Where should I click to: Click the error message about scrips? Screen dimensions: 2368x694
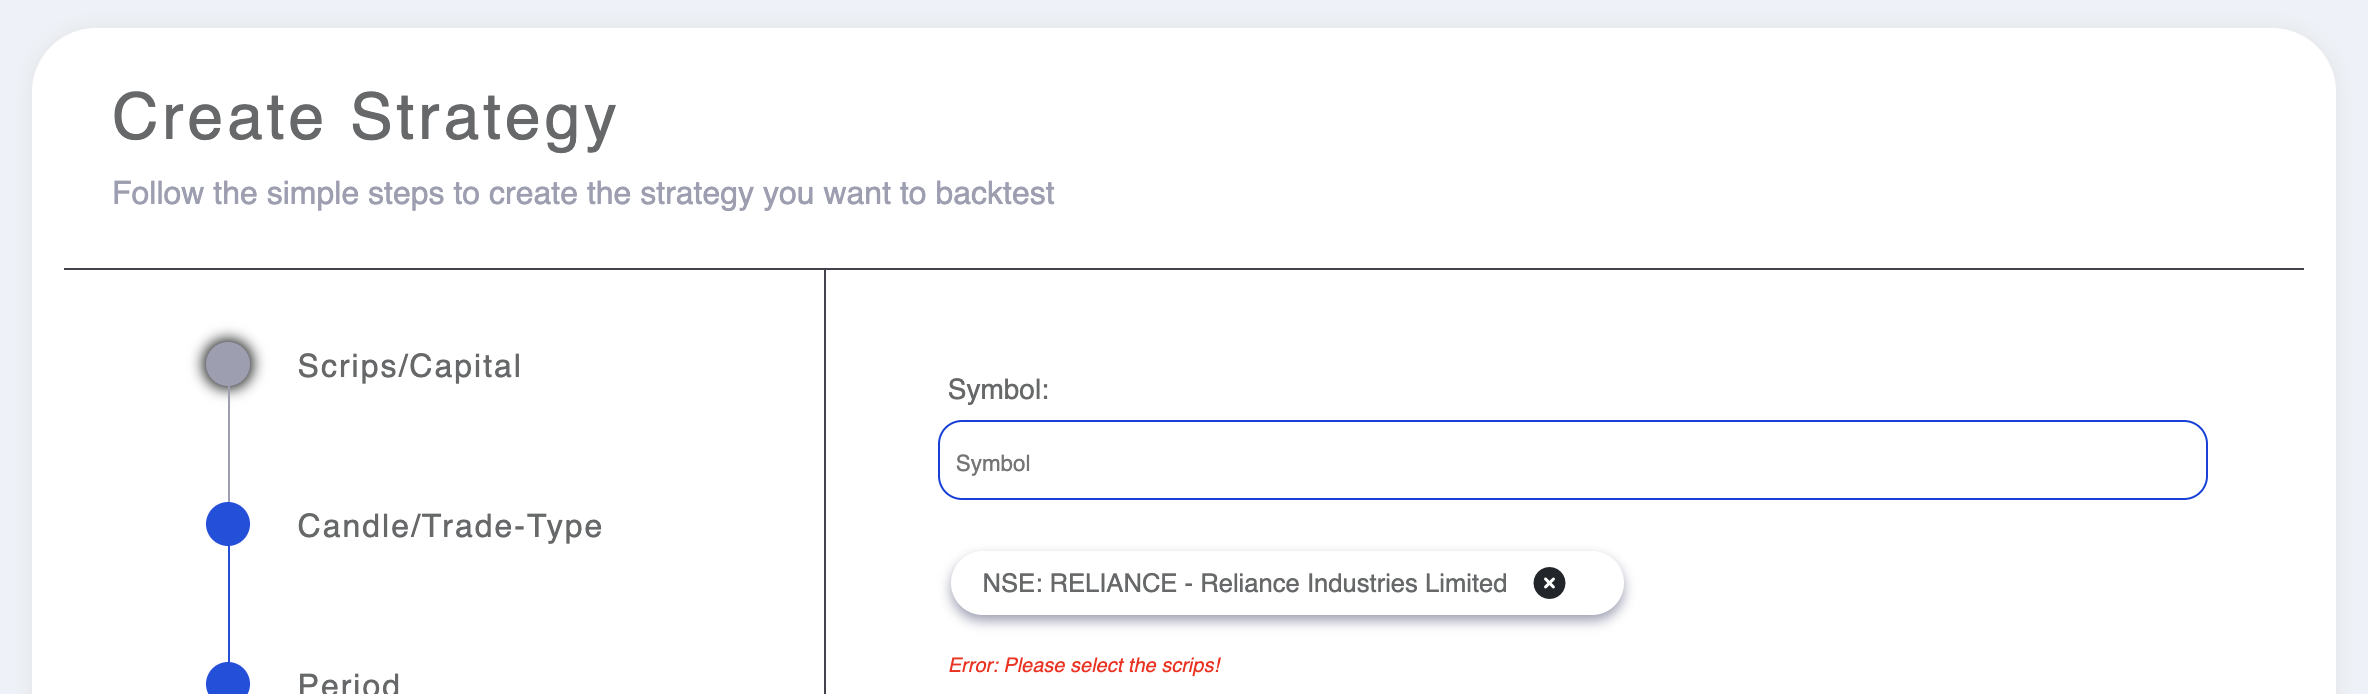[1084, 664]
